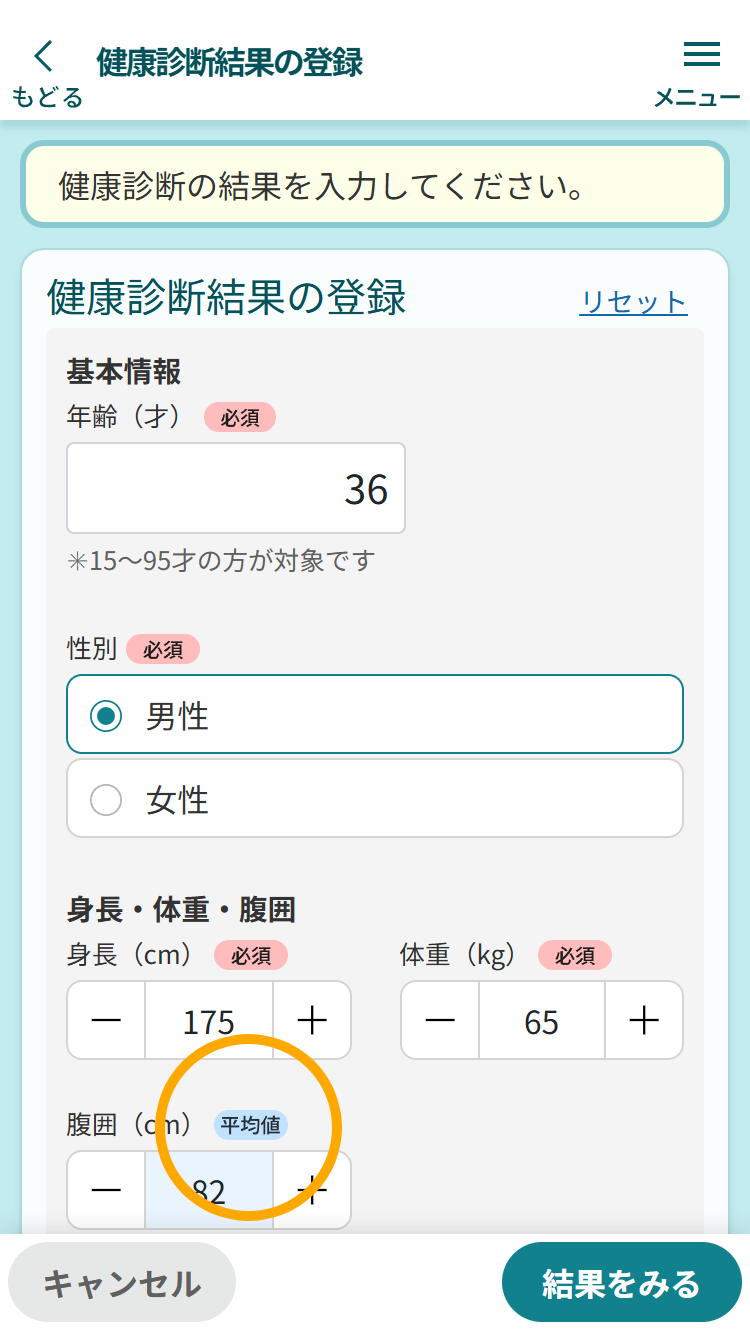The width and height of the screenshot is (750, 1334).
Task: Click the weight value field showing 65
Action: click(x=541, y=1020)
